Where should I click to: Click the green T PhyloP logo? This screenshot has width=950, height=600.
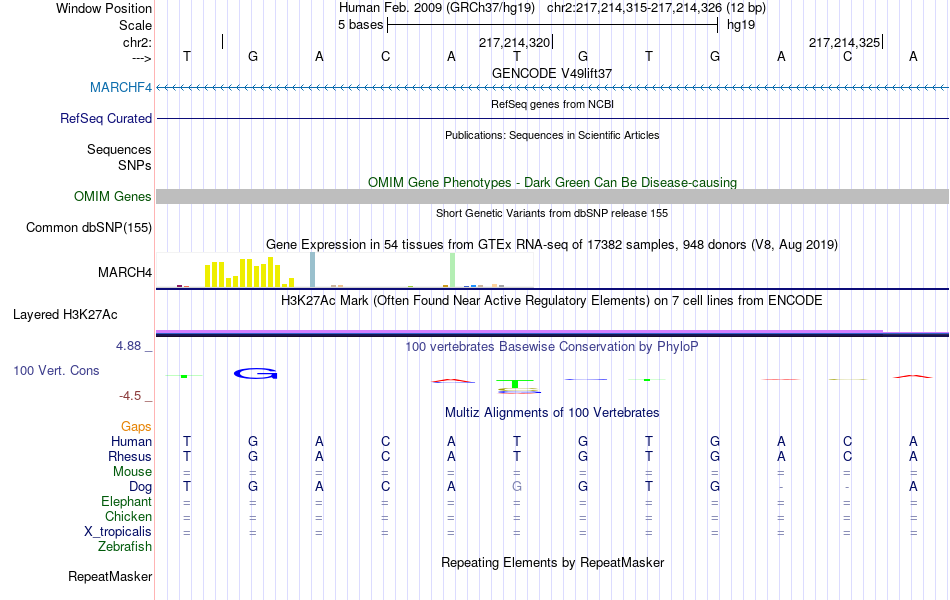[x=515, y=384]
